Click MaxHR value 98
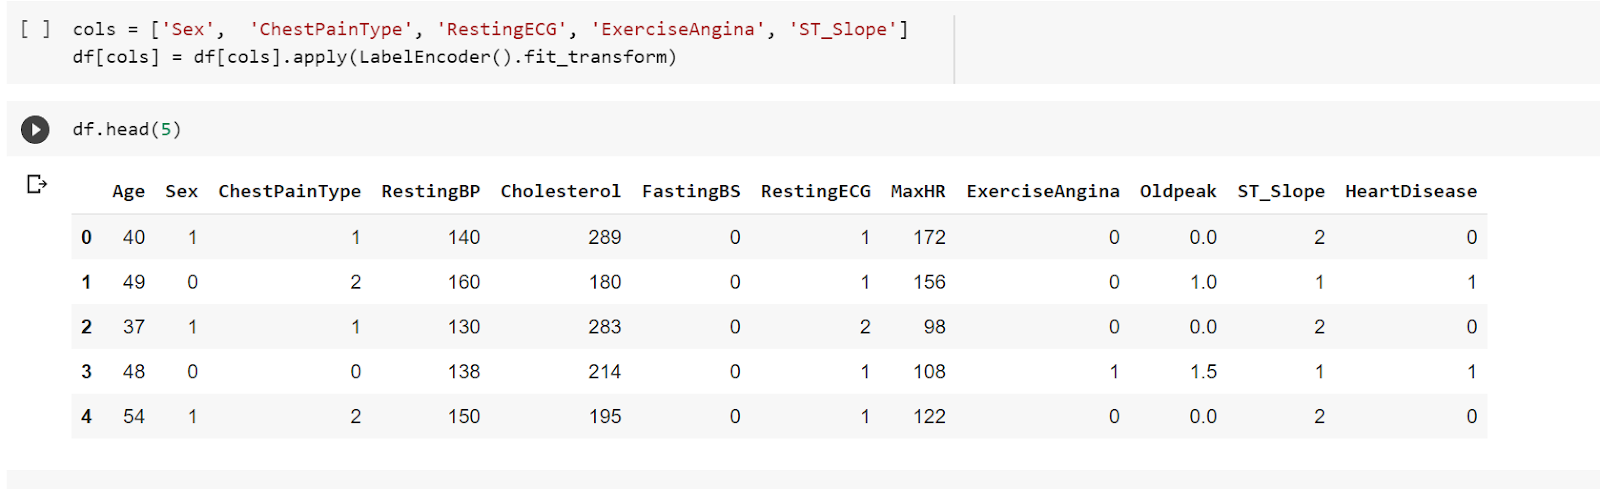This screenshot has height=489, width=1600. pyautogui.click(x=934, y=327)
